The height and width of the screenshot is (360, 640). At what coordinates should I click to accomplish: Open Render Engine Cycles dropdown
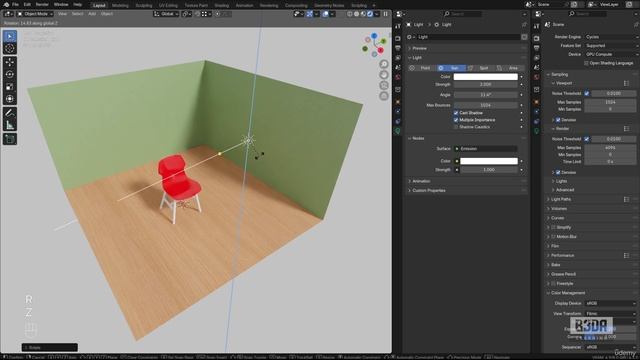pos(611,37)
